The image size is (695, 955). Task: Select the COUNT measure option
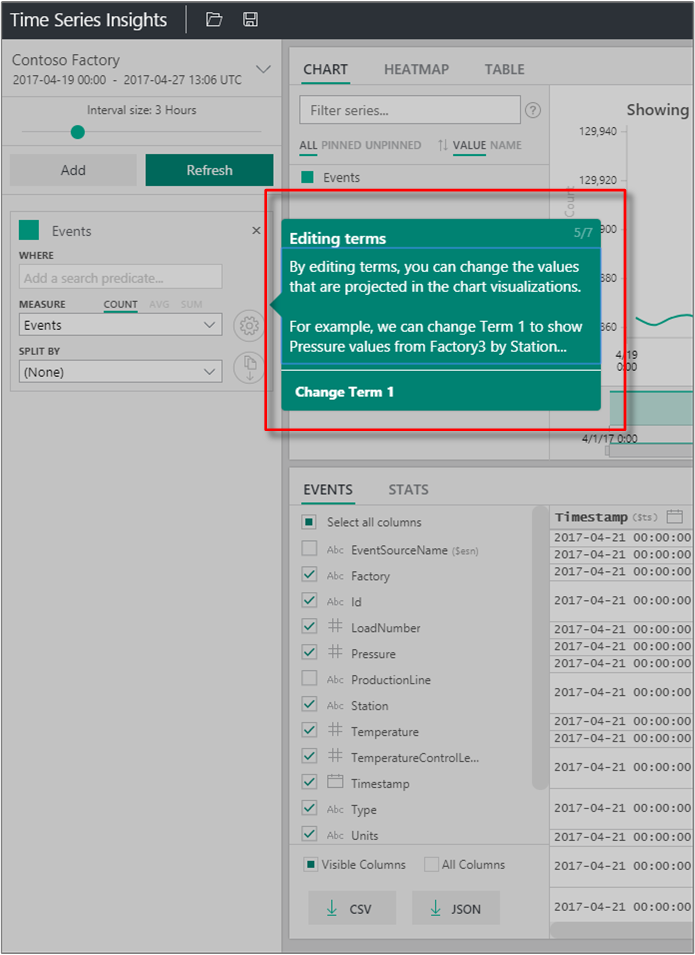120,304
